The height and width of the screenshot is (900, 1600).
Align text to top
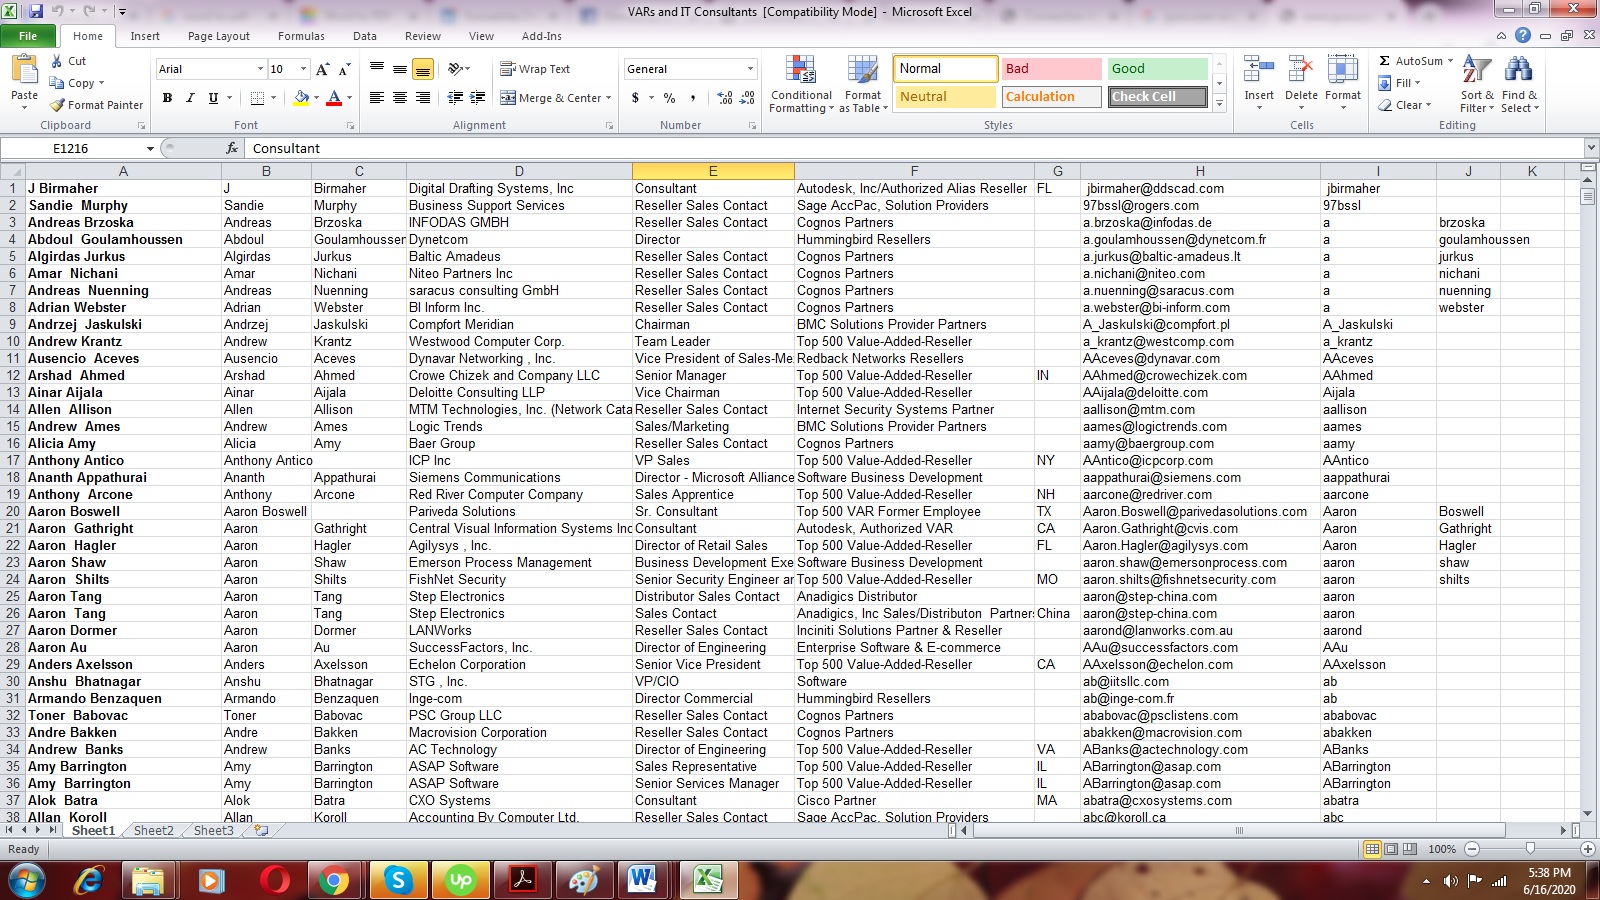pos(377,69)
